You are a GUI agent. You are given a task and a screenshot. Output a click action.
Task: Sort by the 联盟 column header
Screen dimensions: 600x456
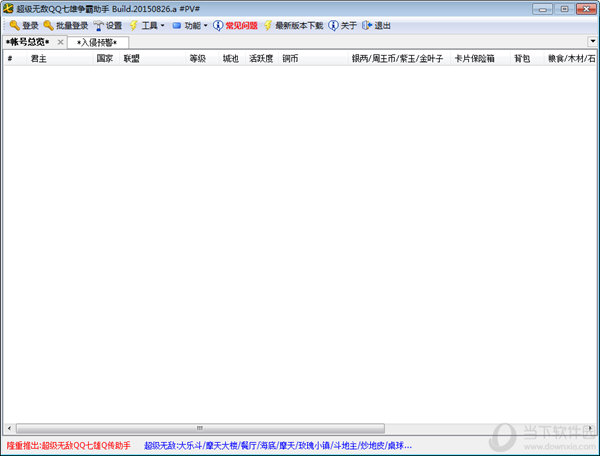pos(131,59)
